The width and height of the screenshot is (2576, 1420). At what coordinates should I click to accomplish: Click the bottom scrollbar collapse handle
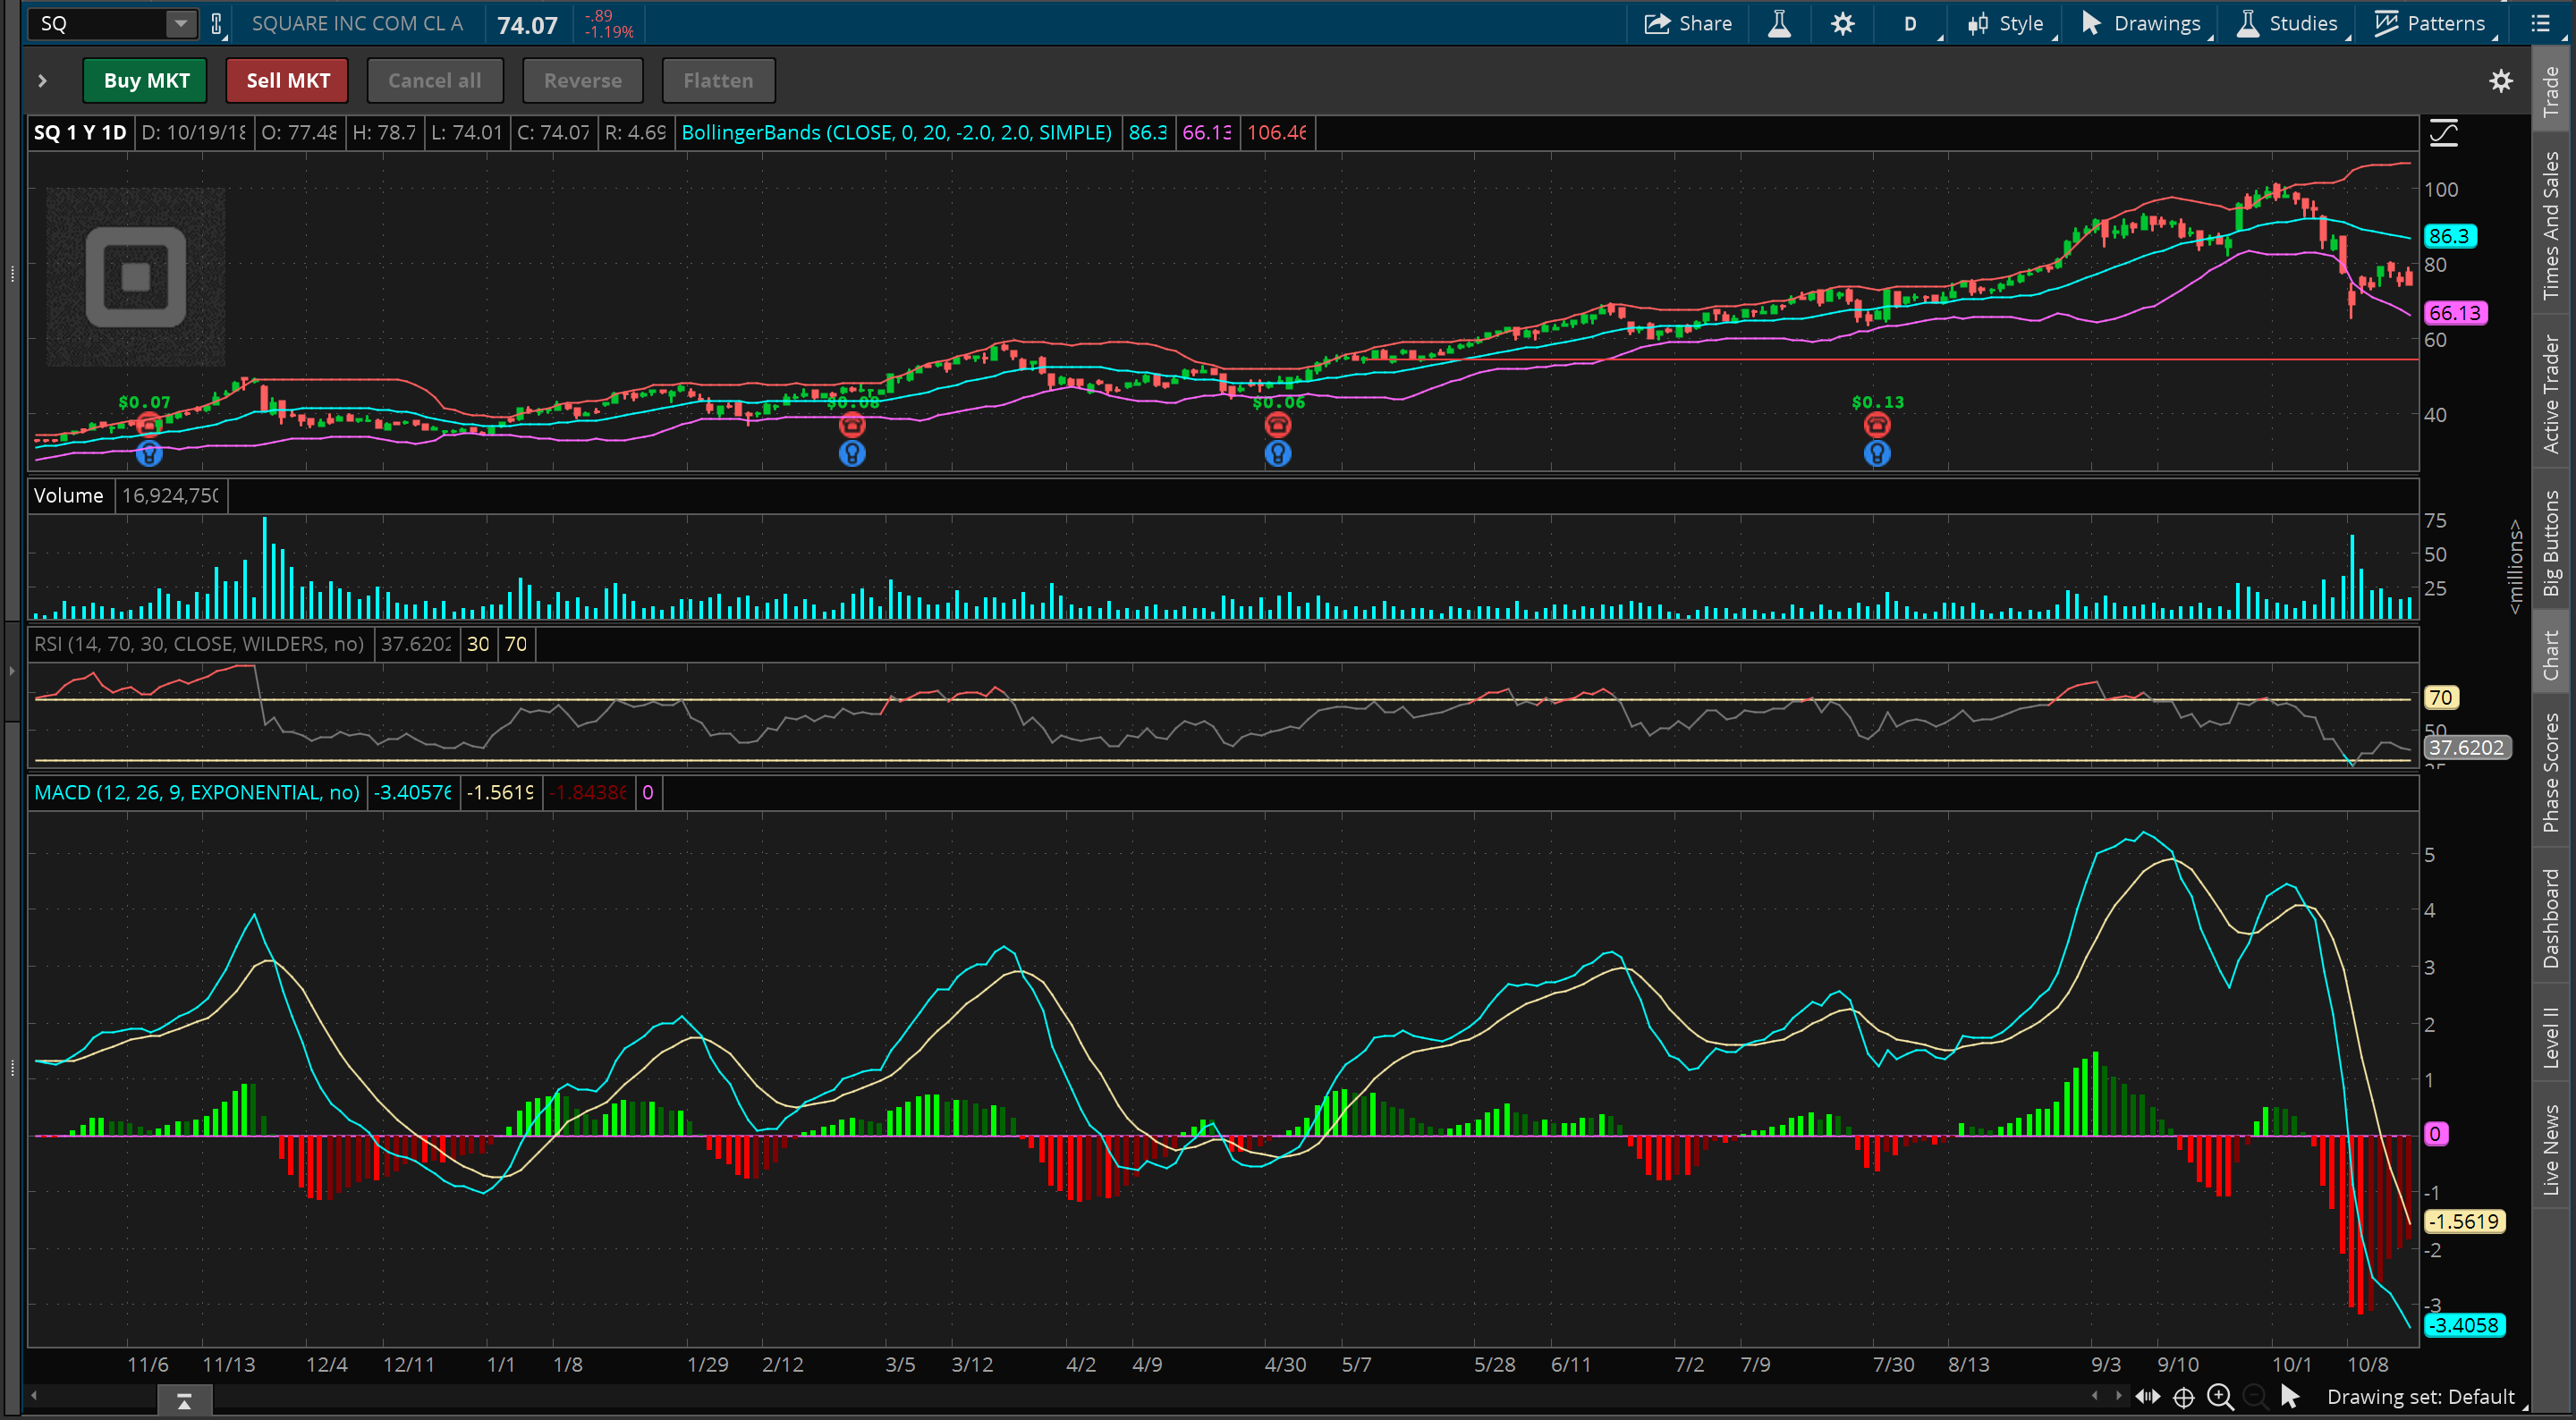pos(184,1402)
